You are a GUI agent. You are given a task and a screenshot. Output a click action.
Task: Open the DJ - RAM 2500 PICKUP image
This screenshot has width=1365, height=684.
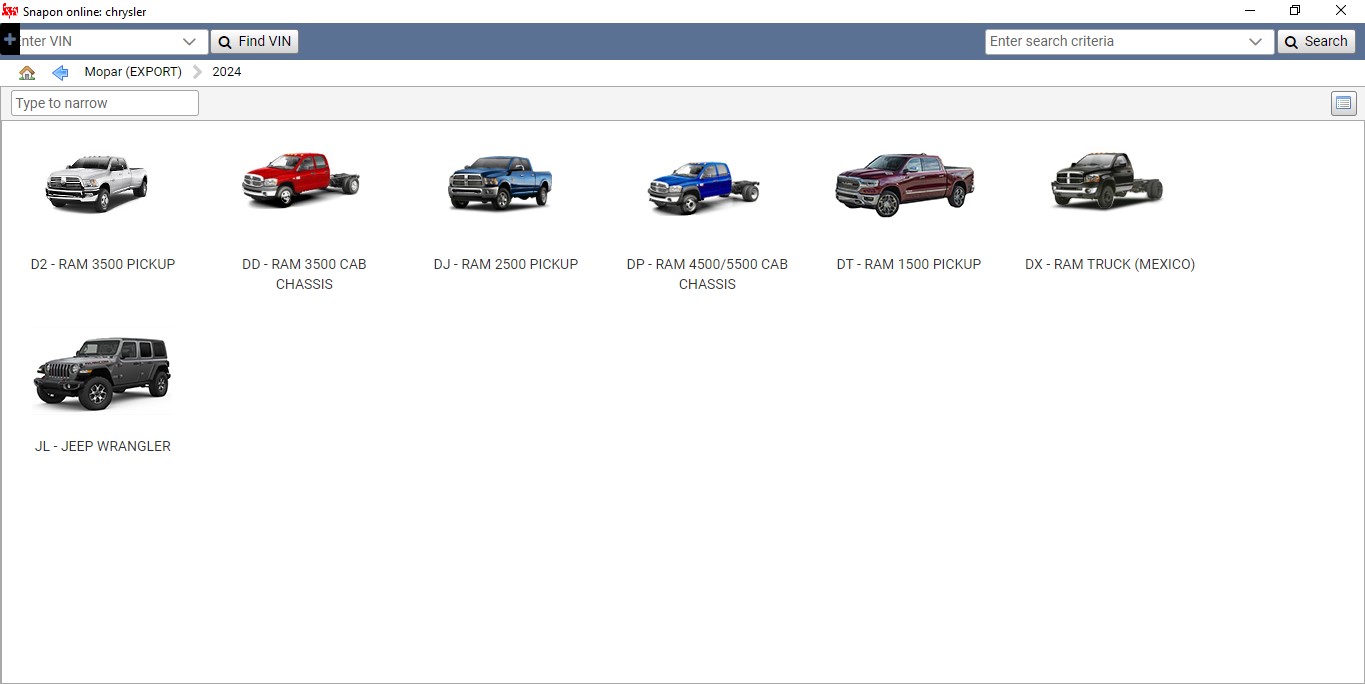pyautogui.click(x=500, y=184)
